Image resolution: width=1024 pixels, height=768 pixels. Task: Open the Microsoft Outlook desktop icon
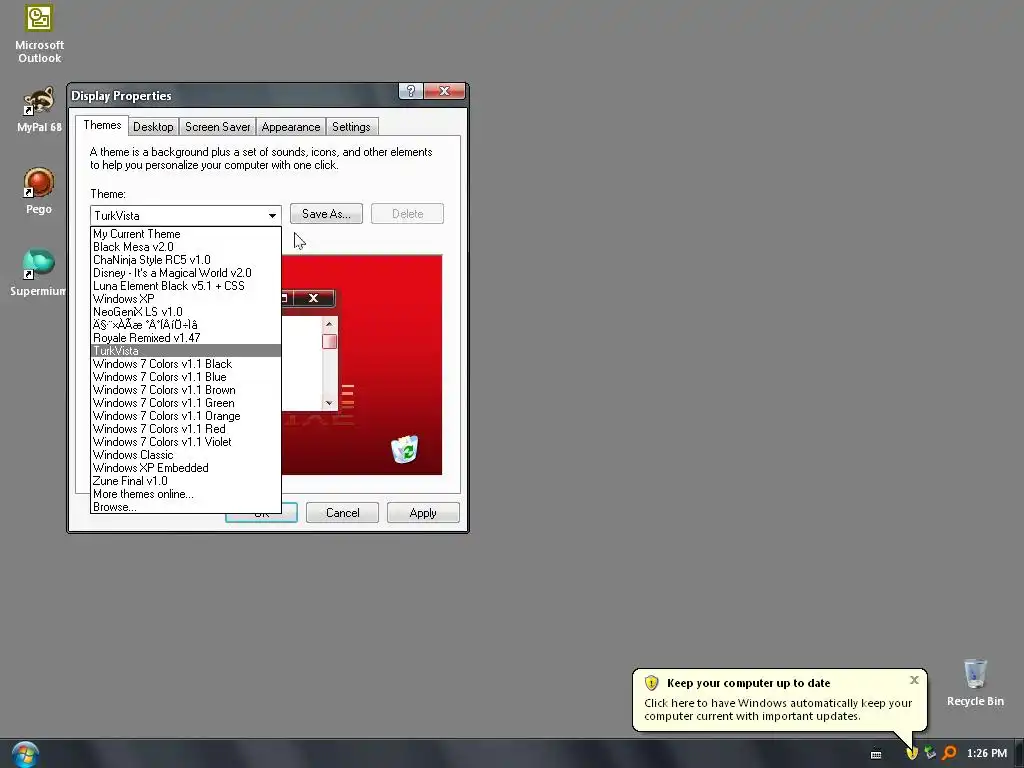[x=39, y=34]
